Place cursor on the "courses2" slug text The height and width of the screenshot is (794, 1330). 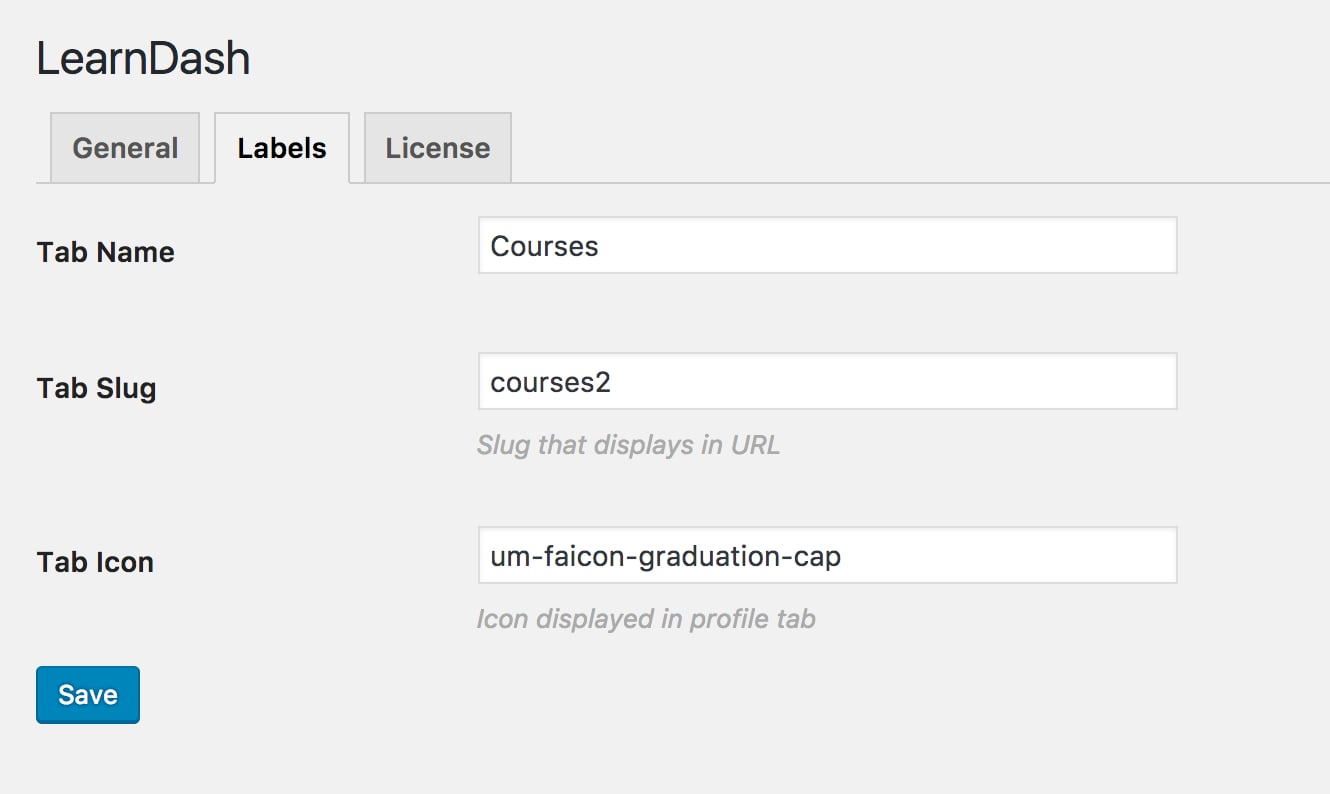click(x=550, y=382)
